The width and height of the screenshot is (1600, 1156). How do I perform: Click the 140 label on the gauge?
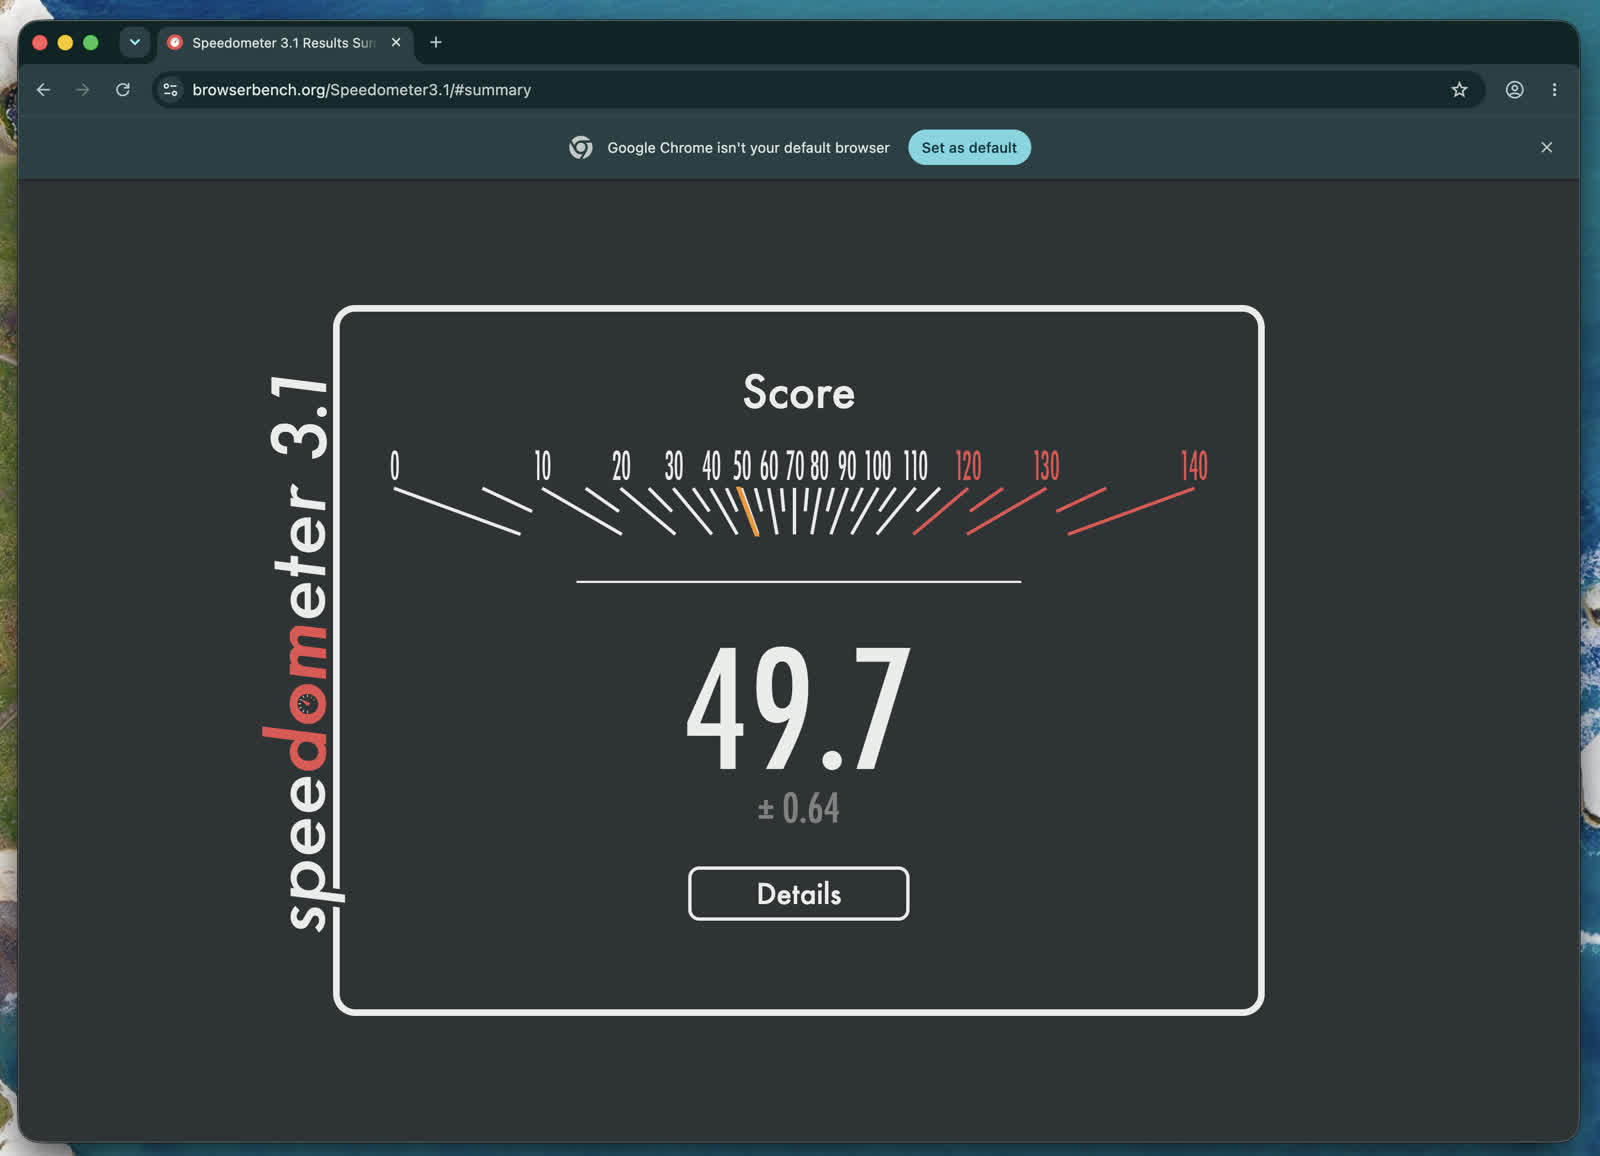[x=1194, y=466]
